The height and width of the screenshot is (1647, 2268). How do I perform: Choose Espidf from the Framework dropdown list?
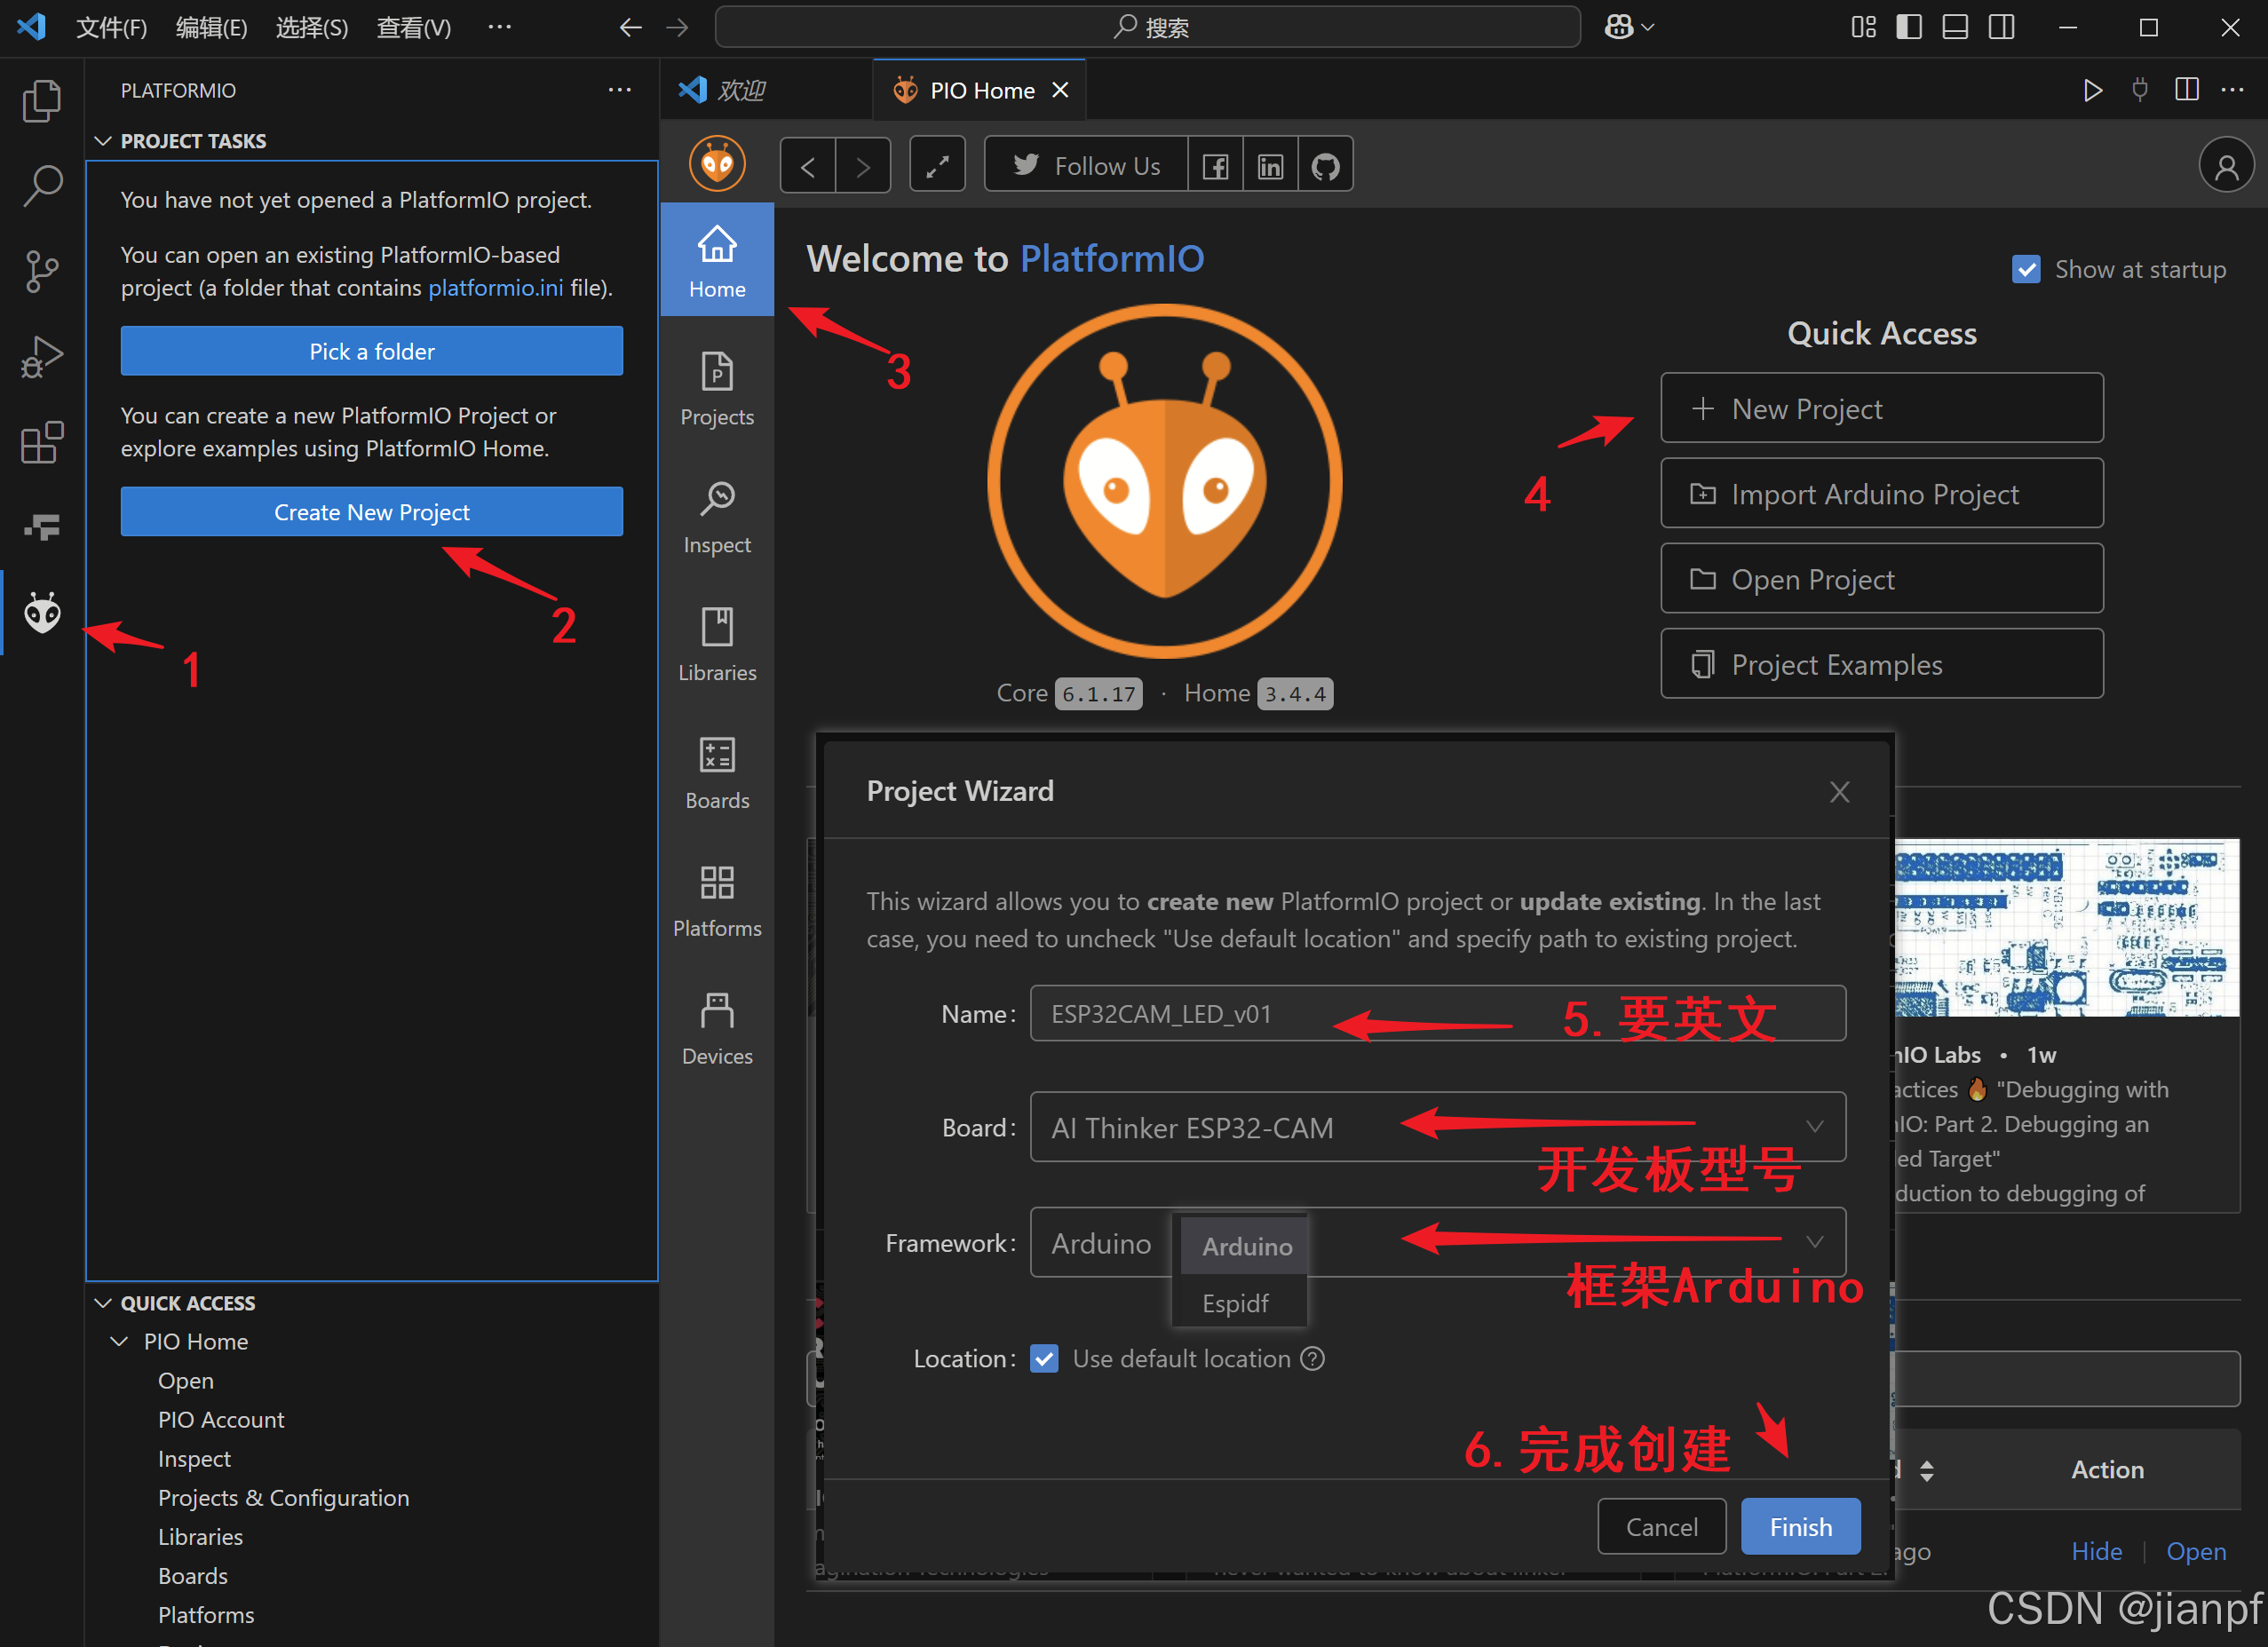[x=1235, y=1303]
